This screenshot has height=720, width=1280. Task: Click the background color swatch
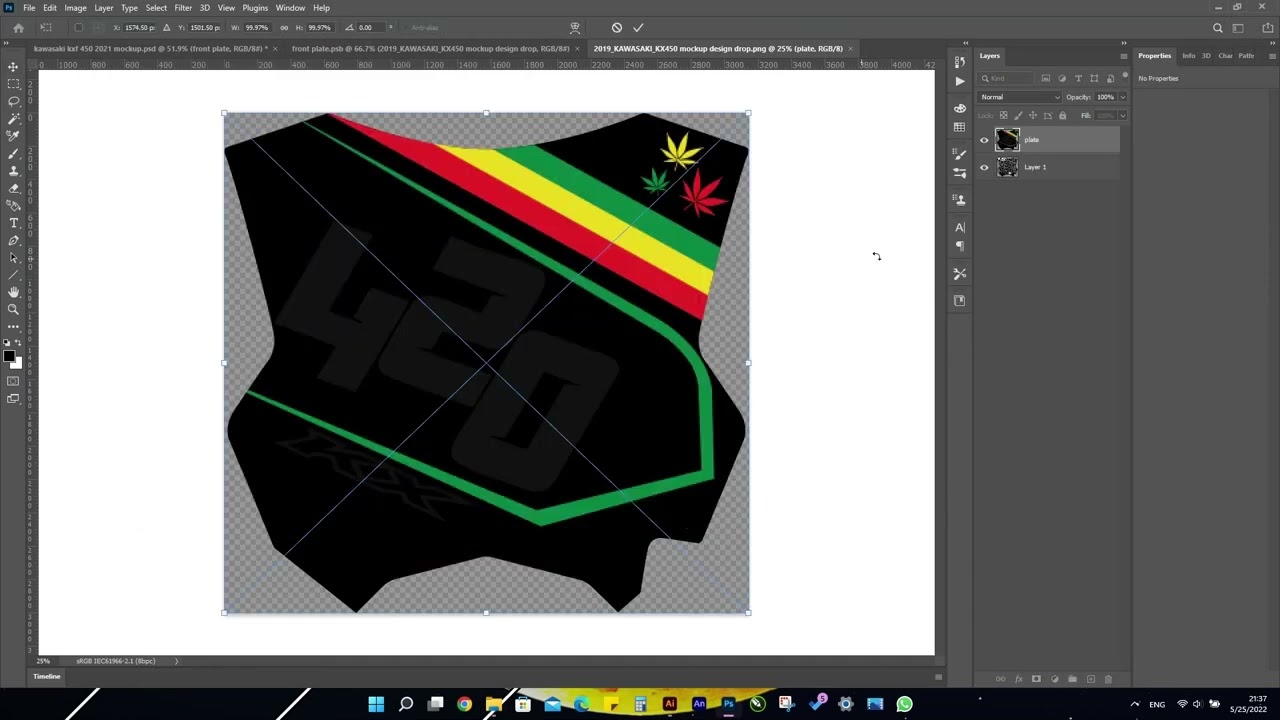point(17,363)
